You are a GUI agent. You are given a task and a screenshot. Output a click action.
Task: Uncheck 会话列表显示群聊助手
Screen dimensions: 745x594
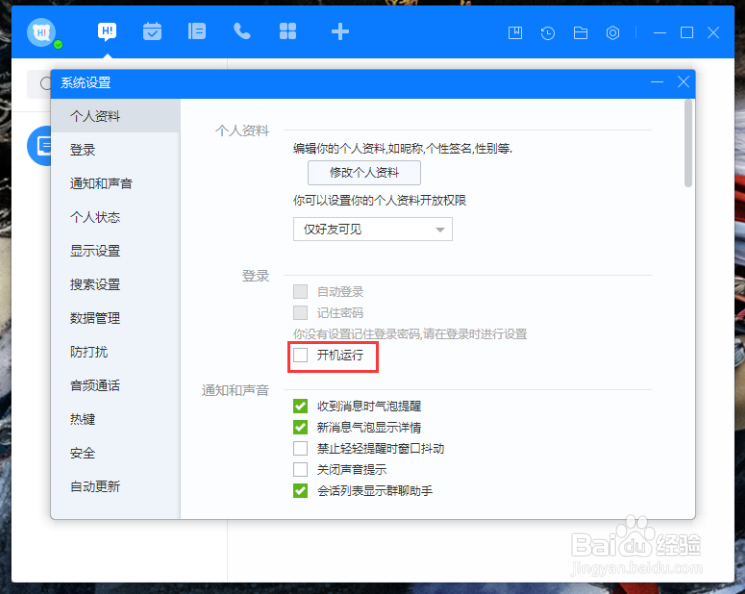pos(300,490)
